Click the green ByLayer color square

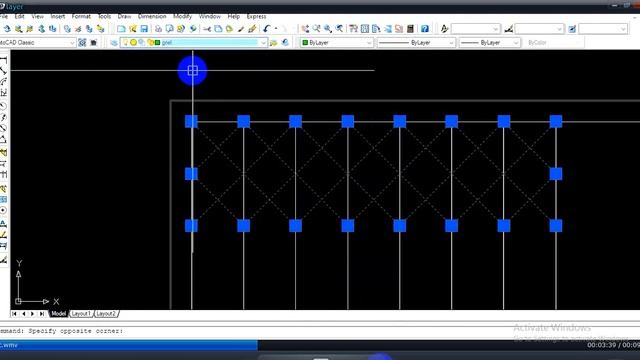(305, 42)
